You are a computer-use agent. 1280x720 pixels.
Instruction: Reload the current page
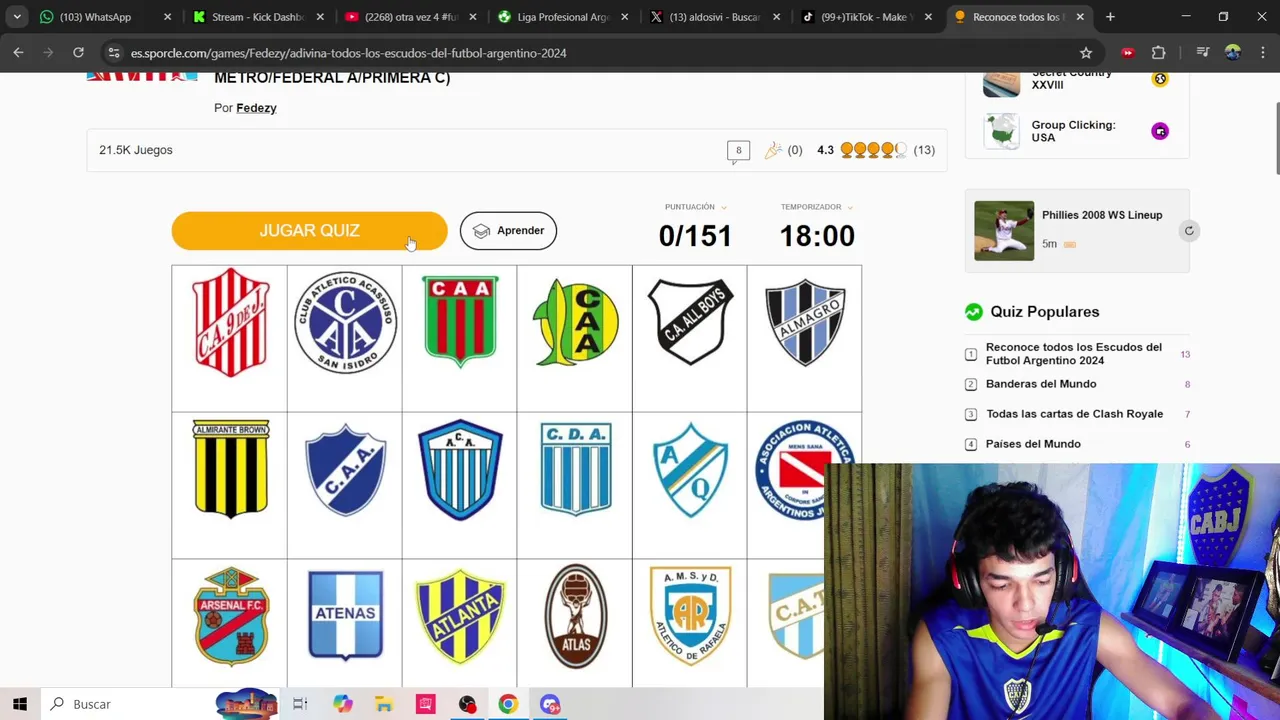point(78,53)
